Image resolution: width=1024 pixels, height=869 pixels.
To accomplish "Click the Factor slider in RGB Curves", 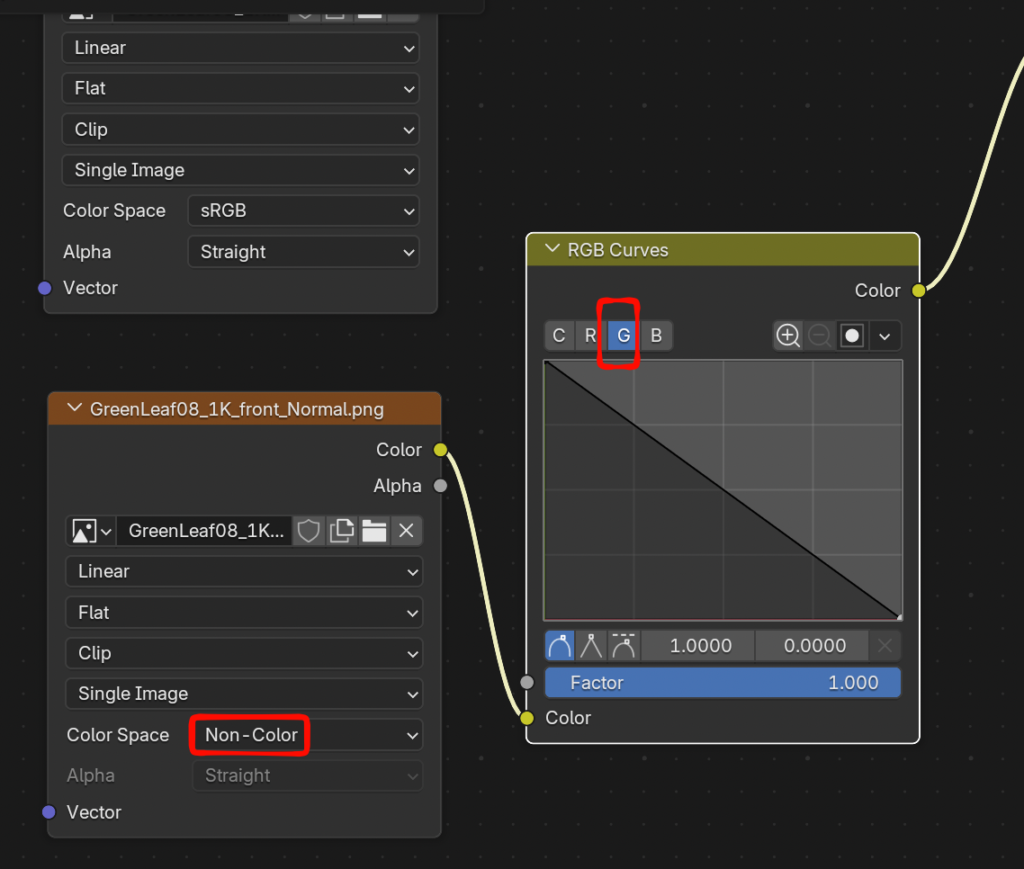I will (x=723, y=683).
